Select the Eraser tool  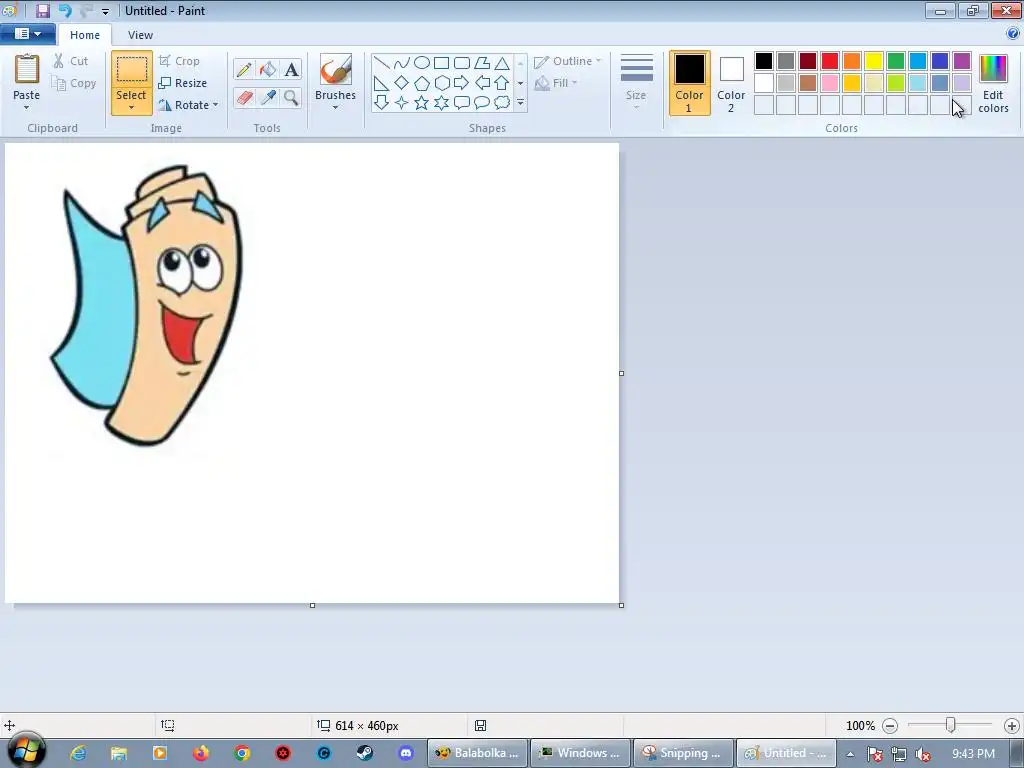point(244,97)
